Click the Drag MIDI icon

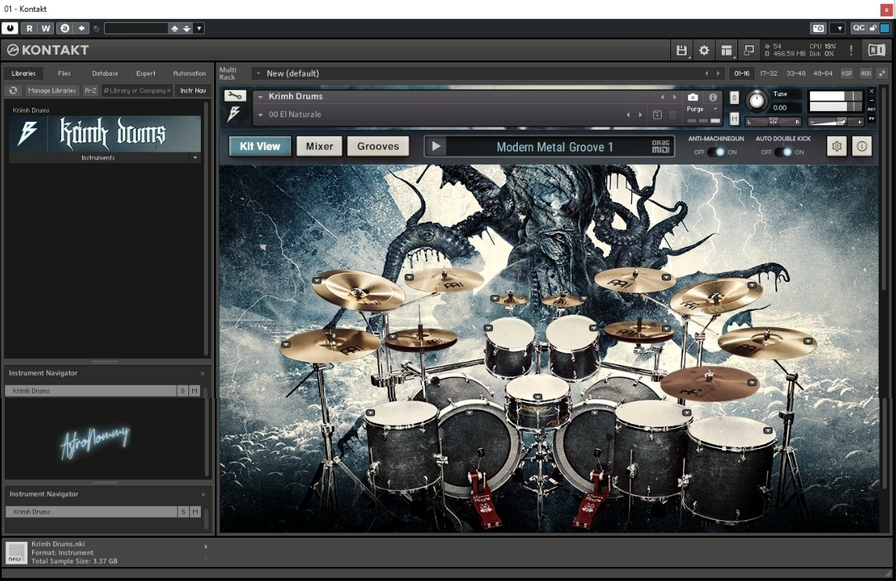(x=662, y=147)
